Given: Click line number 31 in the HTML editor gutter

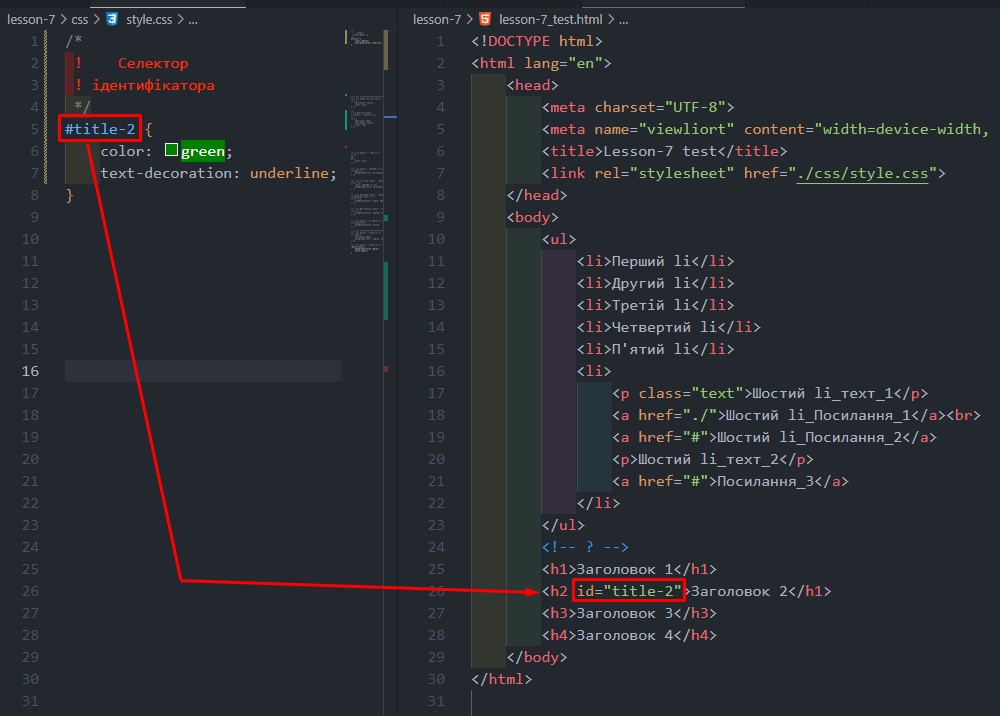Looking at the screenshot, I should (x=436, y=701).
